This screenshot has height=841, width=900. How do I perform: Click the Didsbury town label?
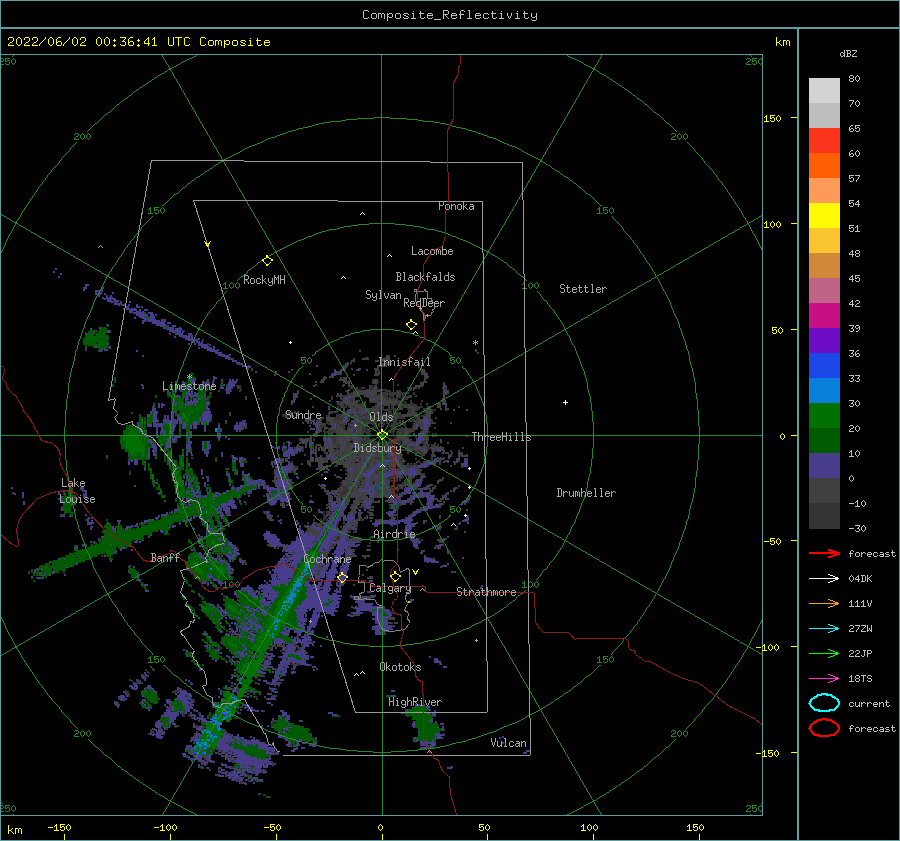(x=377, y=448)
